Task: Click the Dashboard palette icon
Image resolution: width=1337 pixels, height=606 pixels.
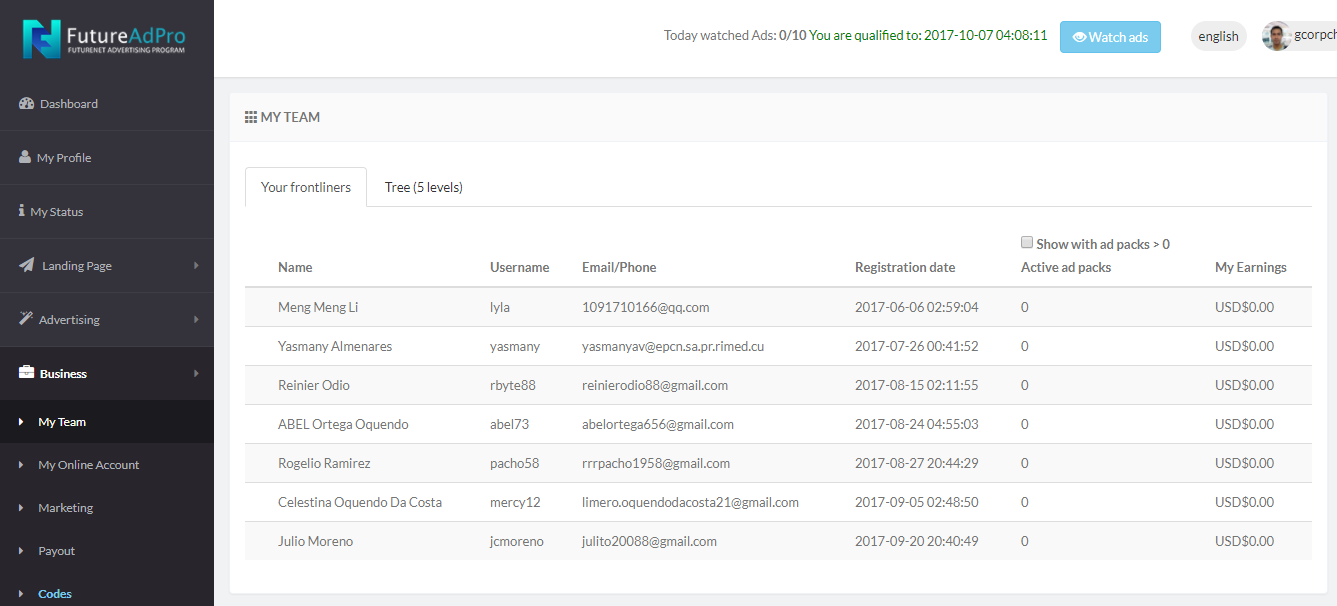Action: click(27, 103)
